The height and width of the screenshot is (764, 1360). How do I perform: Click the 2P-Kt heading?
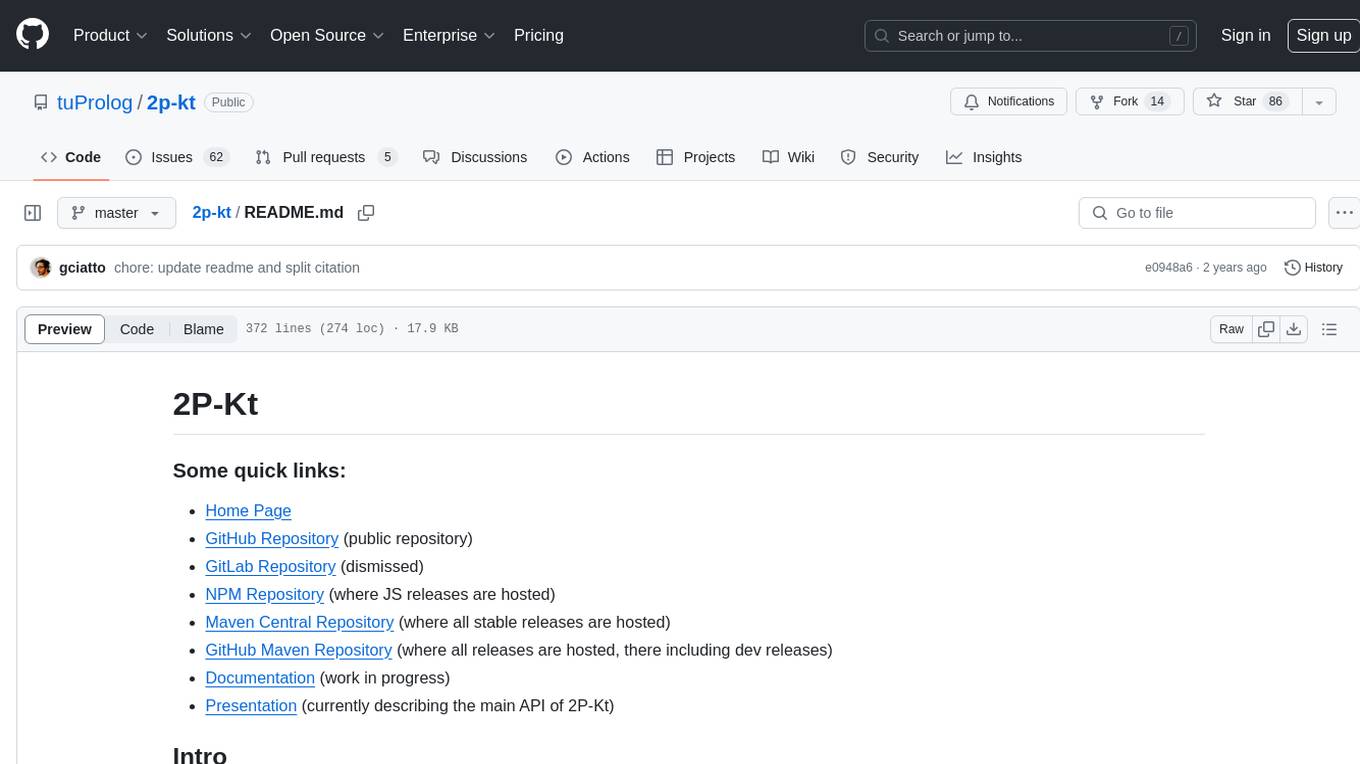click(215, 404)
